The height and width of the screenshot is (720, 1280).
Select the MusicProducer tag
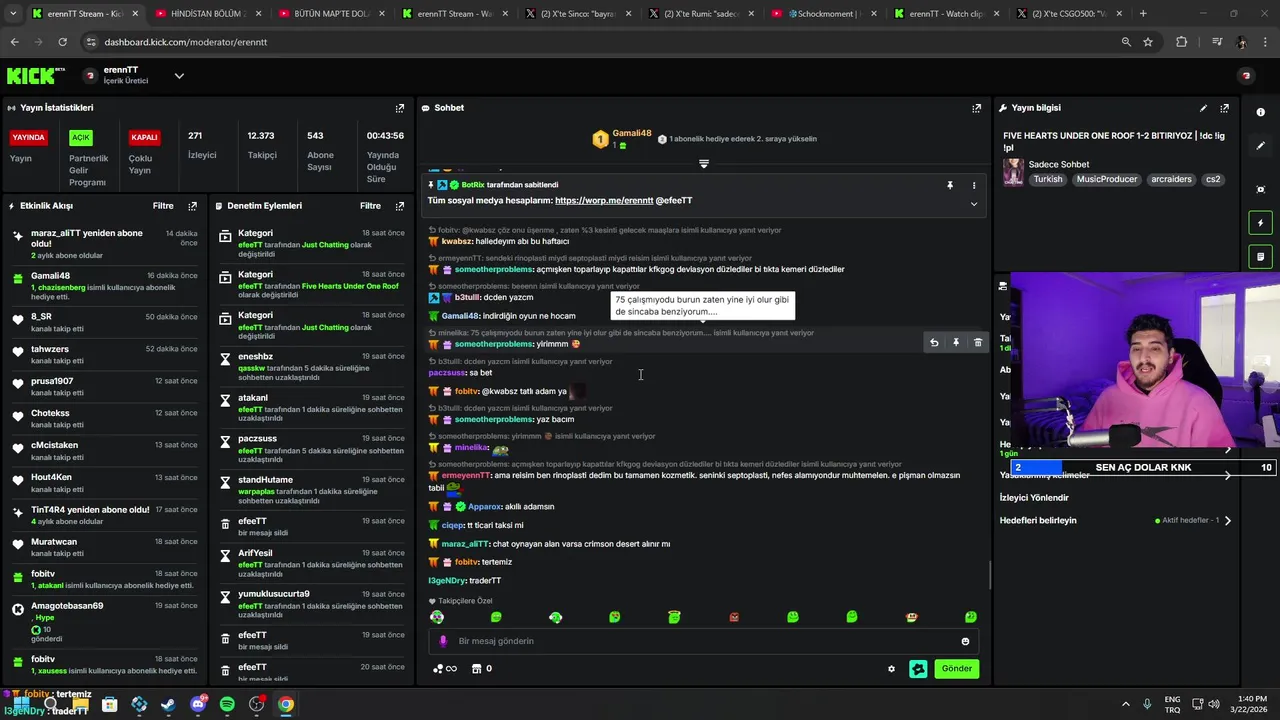tap(1107, 180)
